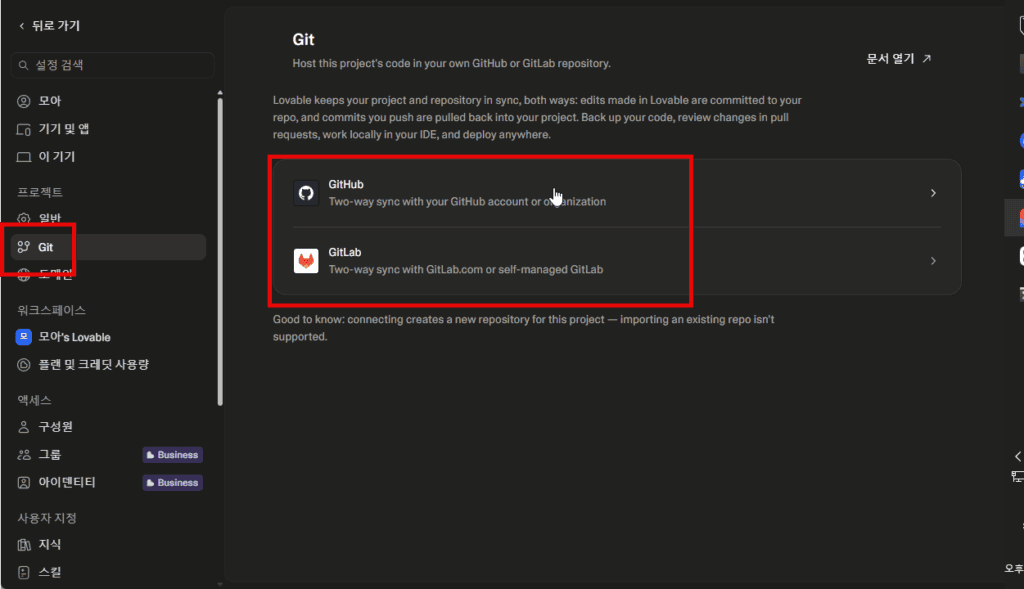Click the 지식 books icon
The width and height of the screenshot is (1024, 589).
coord(24,545)
